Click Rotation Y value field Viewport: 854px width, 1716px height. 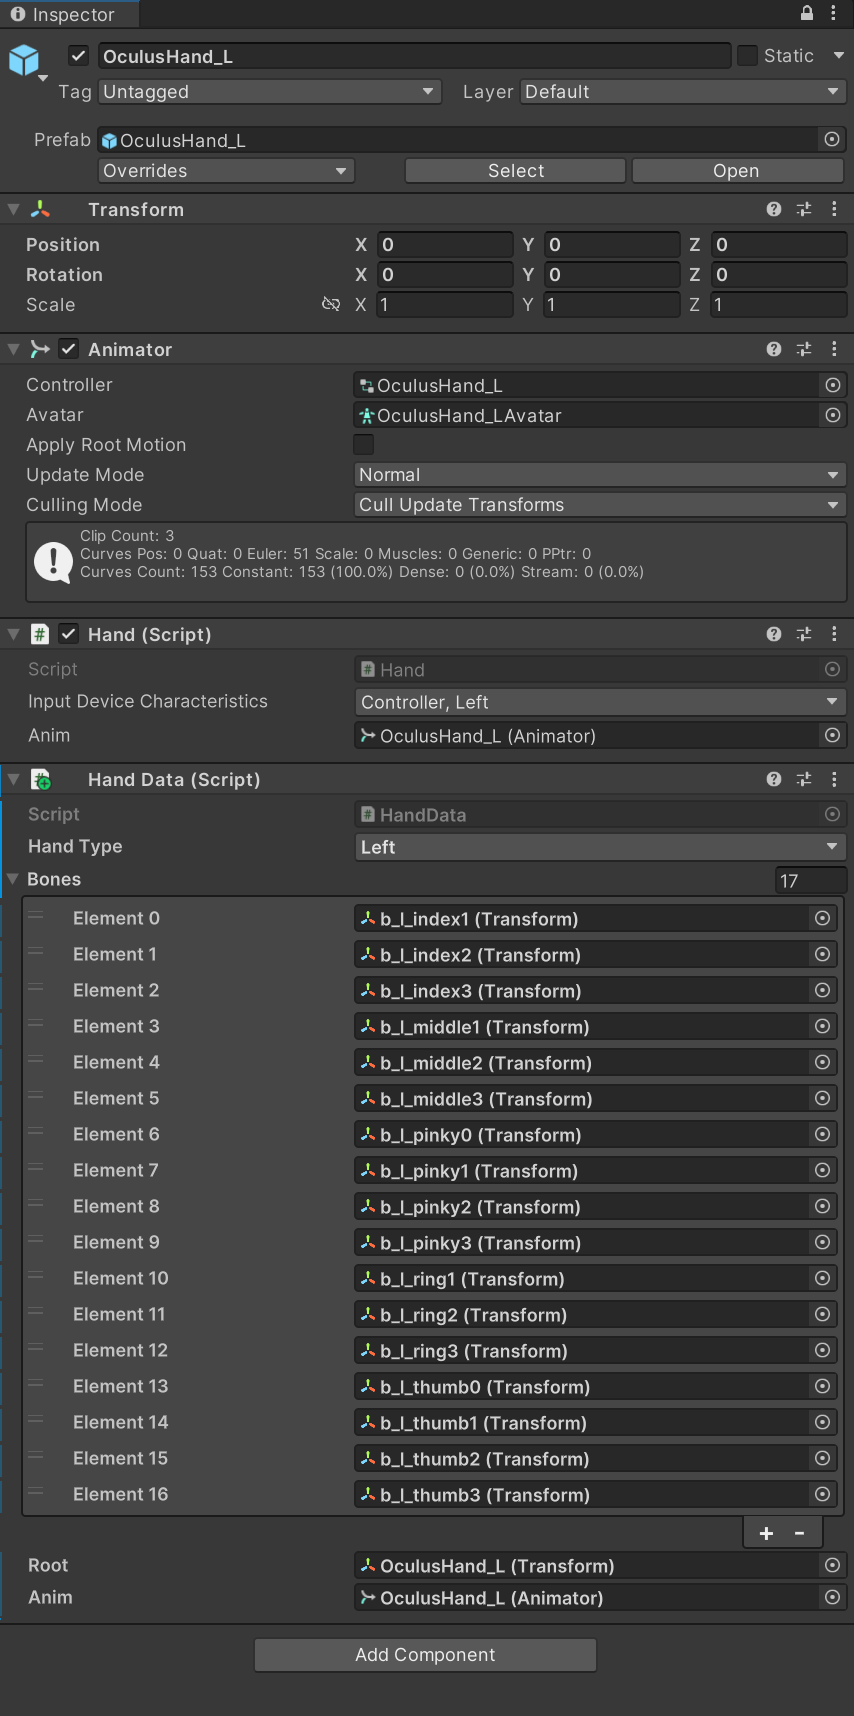[x=612, y=275]
